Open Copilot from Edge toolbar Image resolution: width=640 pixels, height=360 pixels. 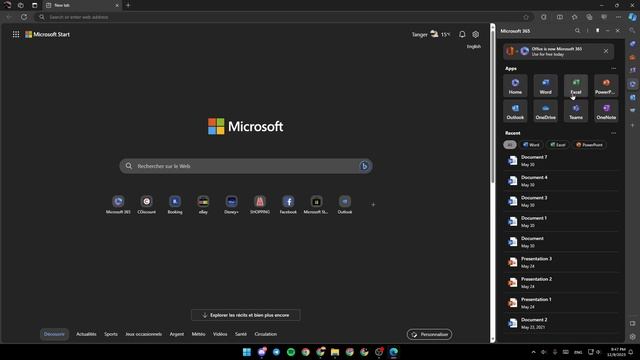tap(632, 17)
